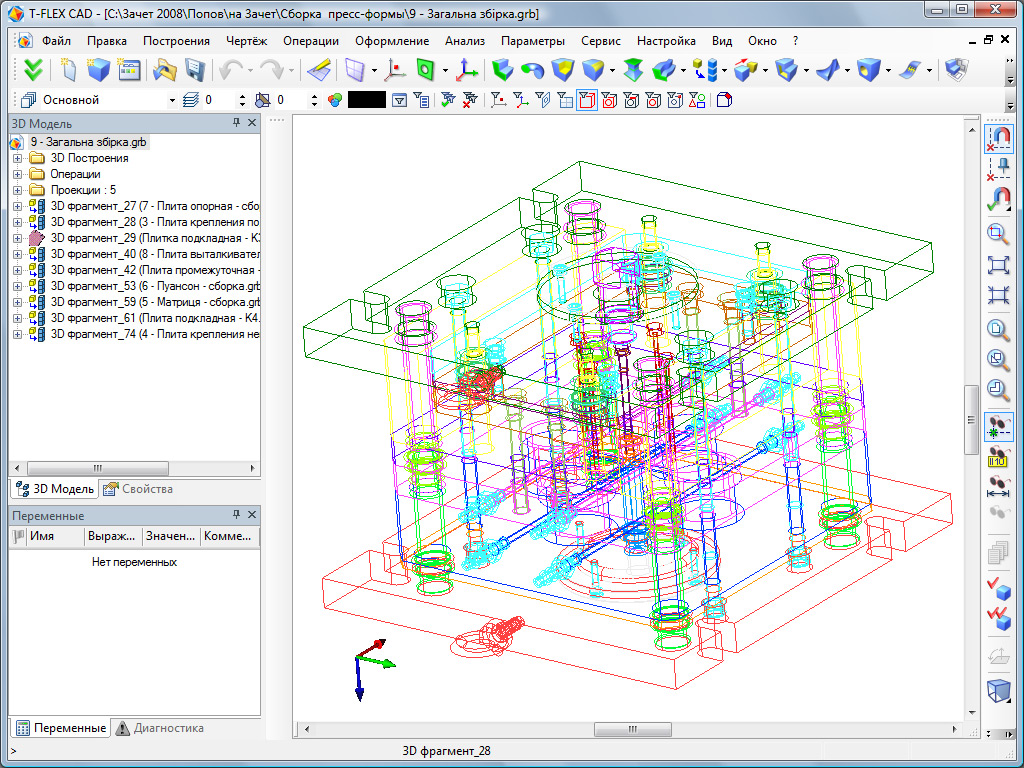Expand the 3D фрагмент_74 tree node

(x=18, y=334)
